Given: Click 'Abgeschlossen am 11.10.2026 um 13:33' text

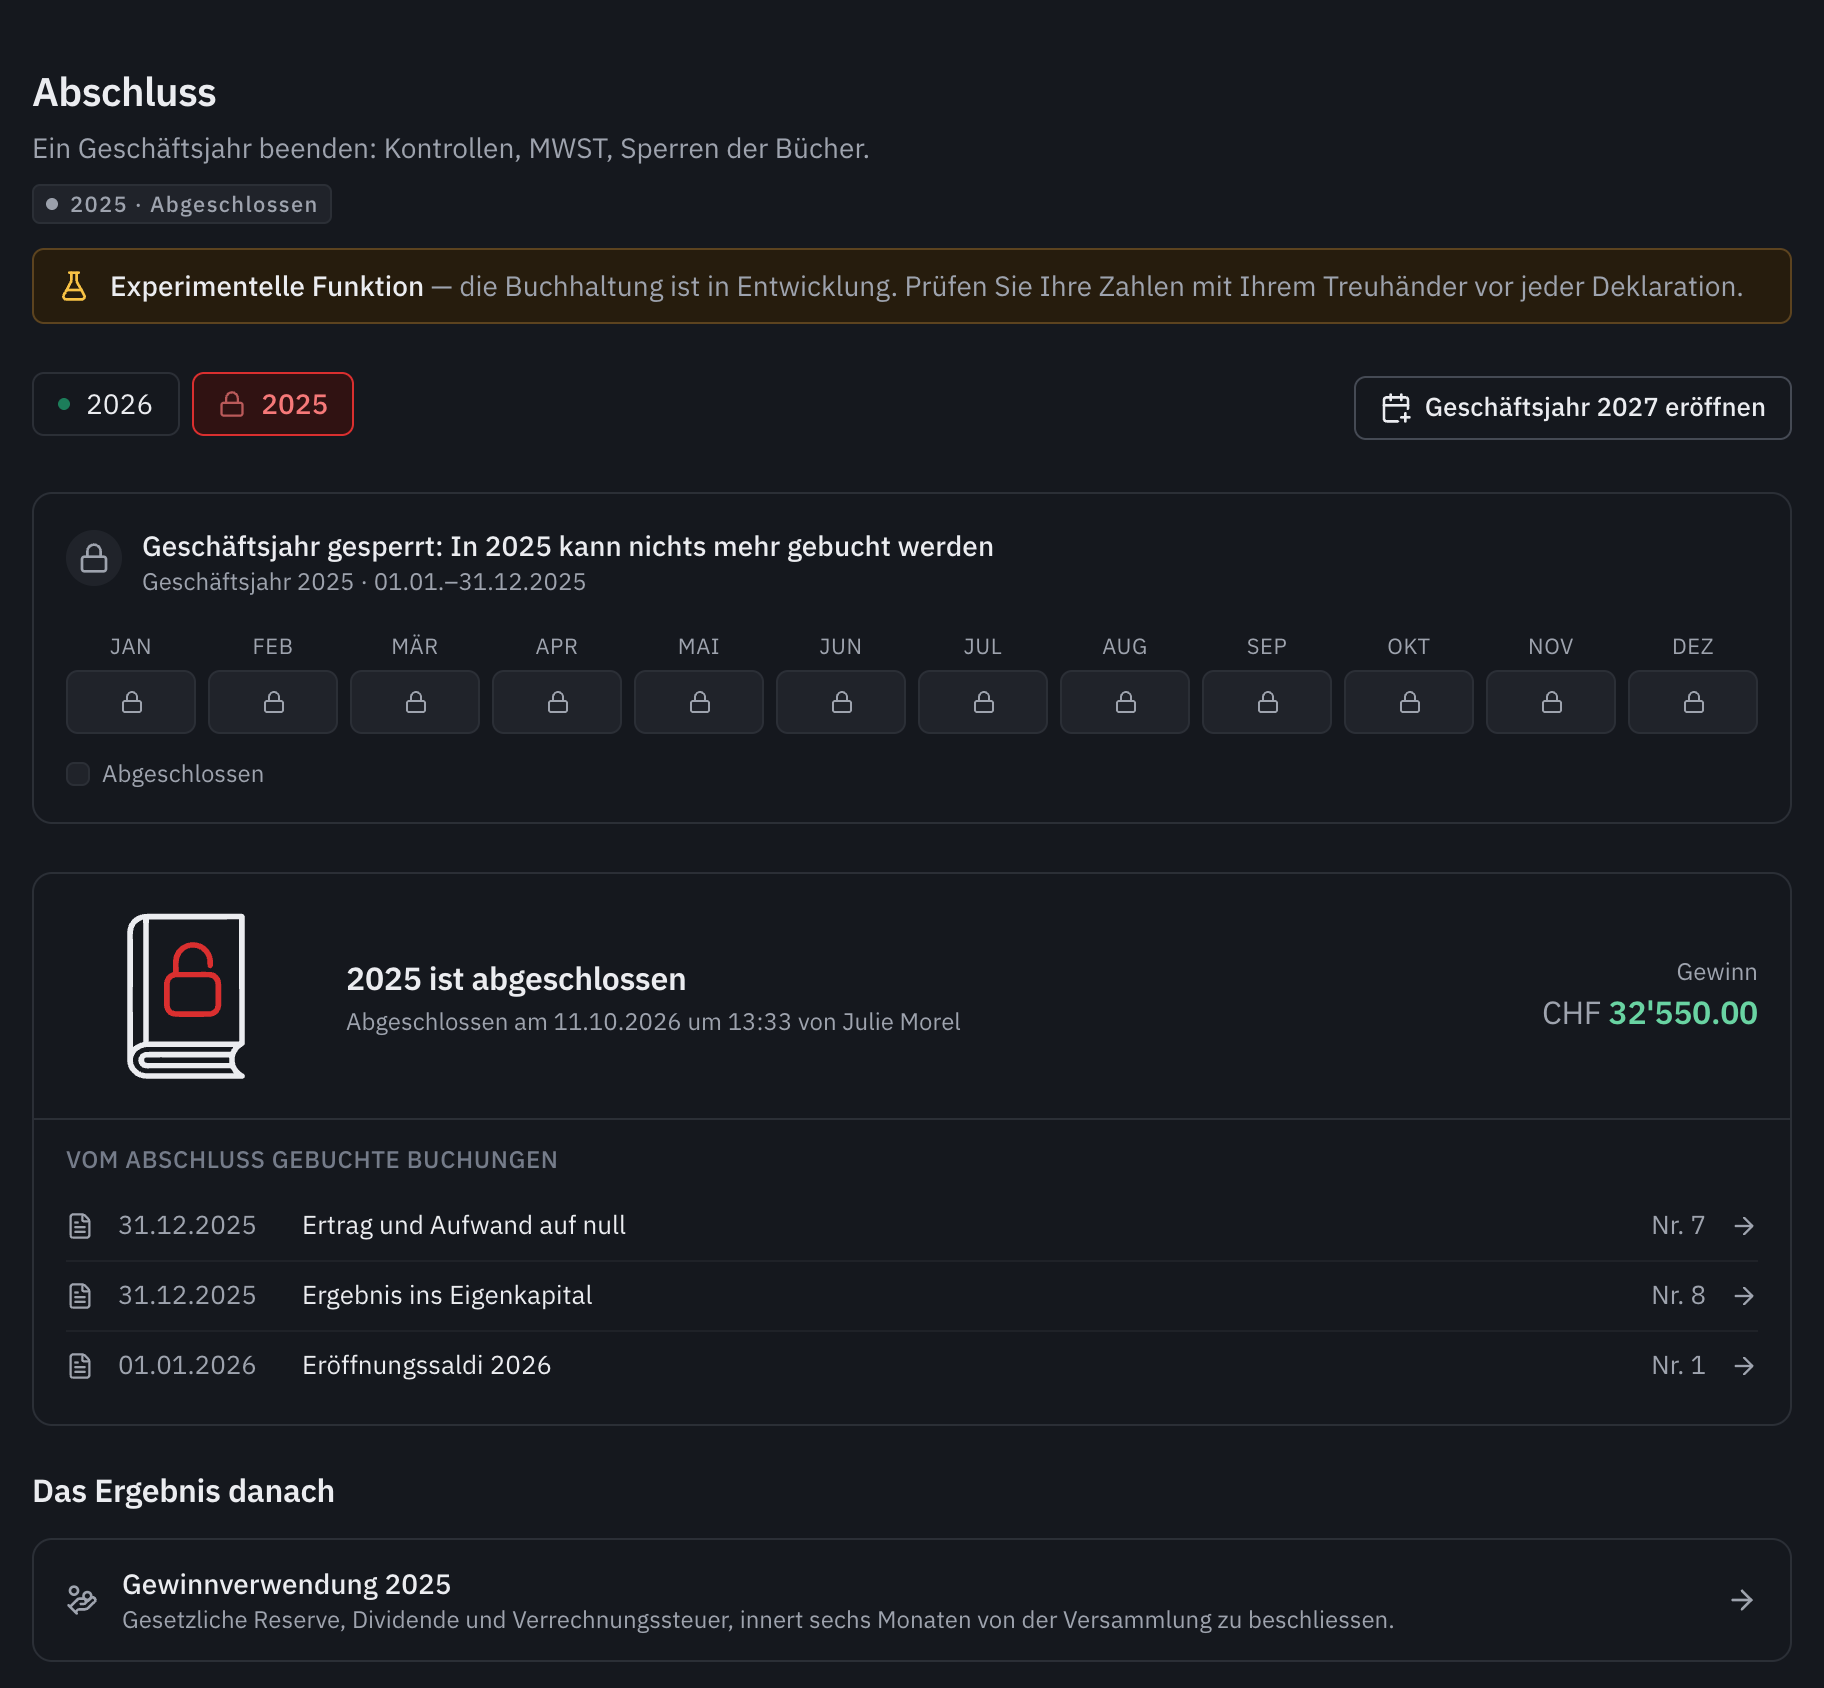Looking at the screenshot, I should coord(570,1022).
